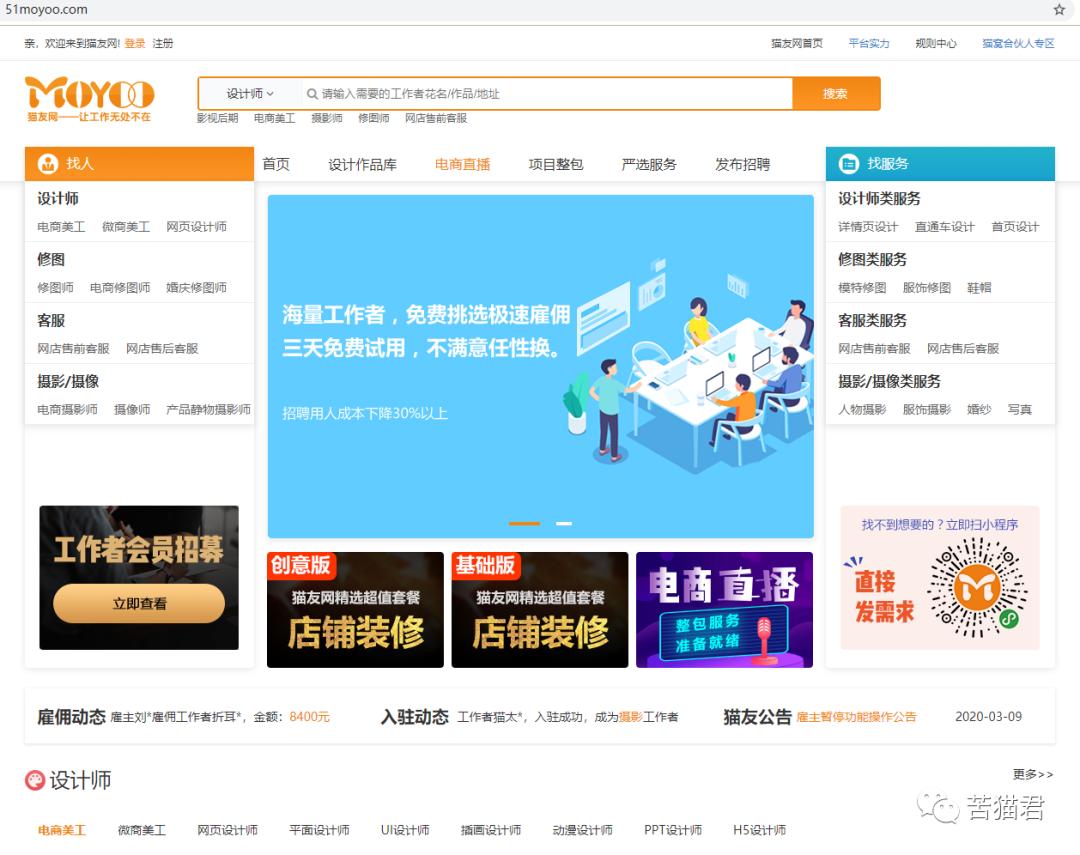Click the 找人 person icon on the orange panel

[x=46, y=162]
